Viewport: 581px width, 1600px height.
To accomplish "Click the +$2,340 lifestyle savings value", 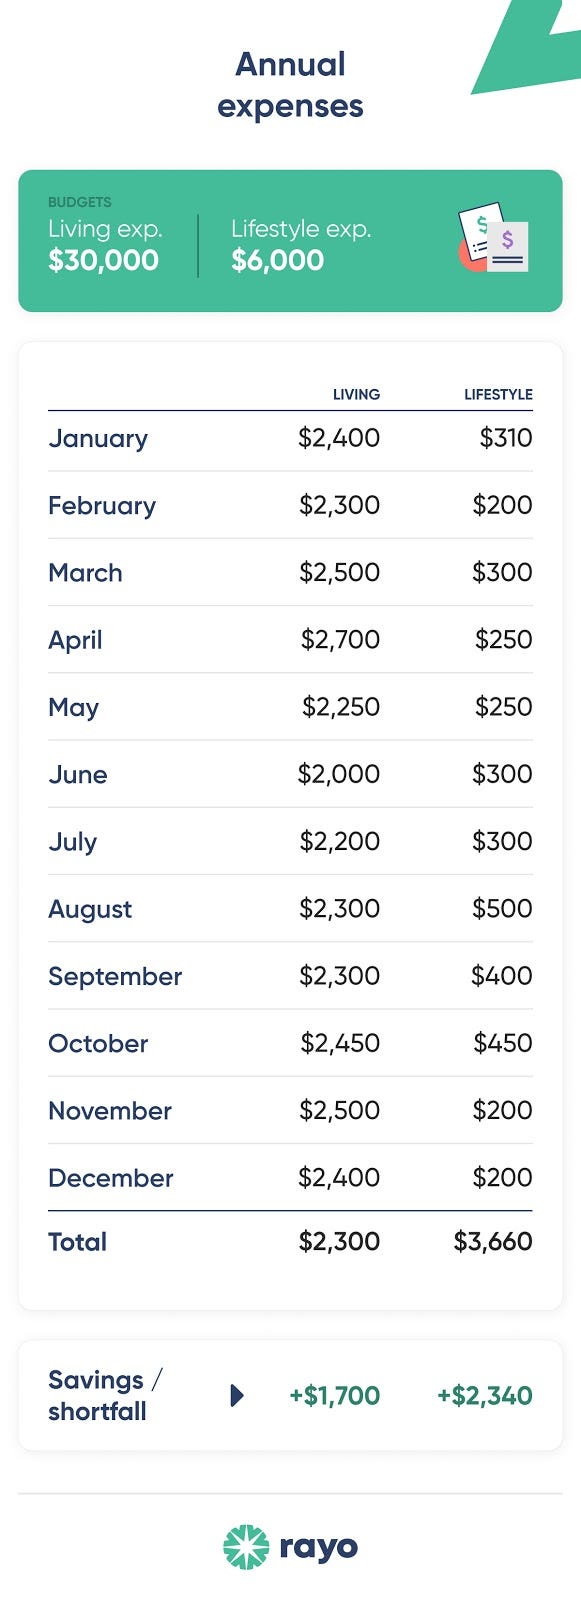I will point(485,1395).
